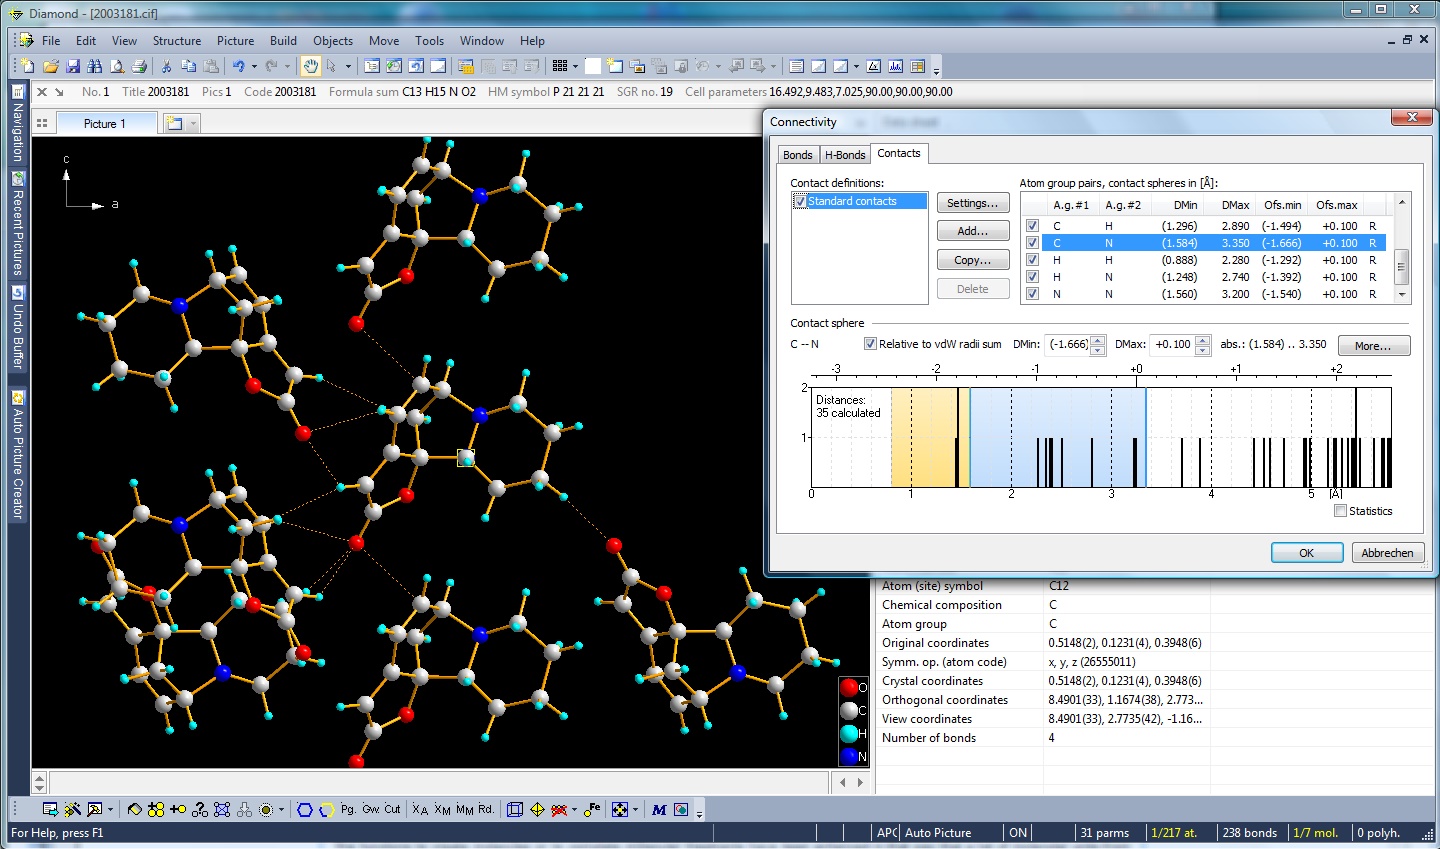Click the Settings... button

click(x=972, y=203)
